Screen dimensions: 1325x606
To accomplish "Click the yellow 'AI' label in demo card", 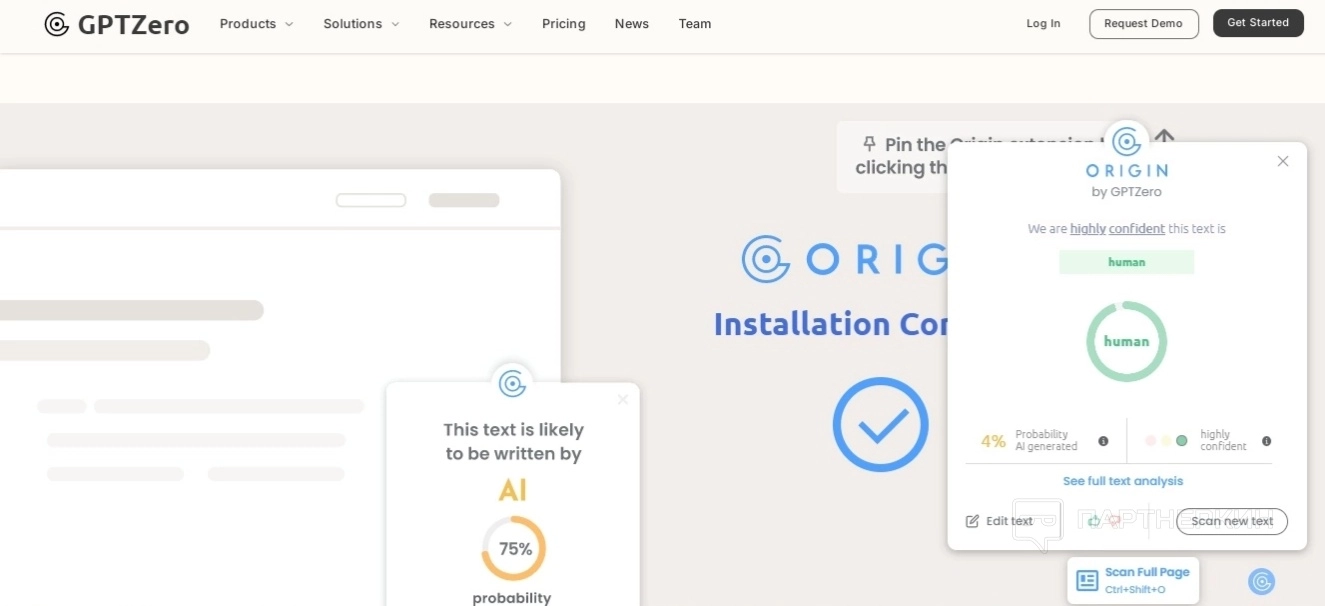I will (513, 490).
